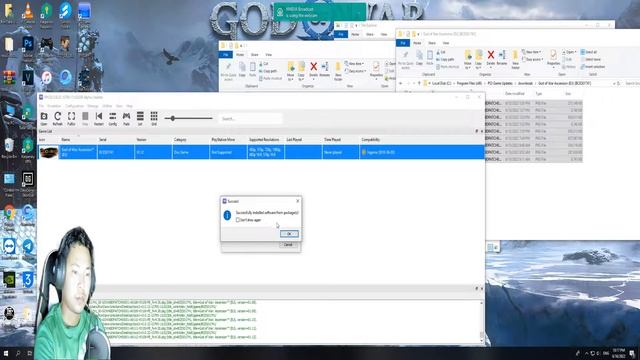Open the New item dropdown in left Explorer
640x360 pixels.
[x=354, y=64]
